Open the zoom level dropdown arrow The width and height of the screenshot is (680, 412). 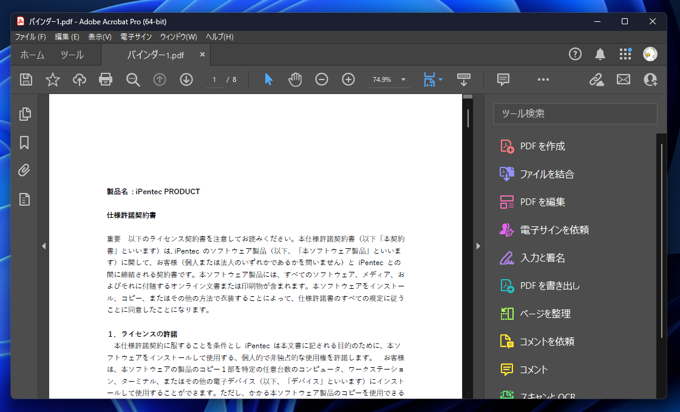click(x=403, y=80)
